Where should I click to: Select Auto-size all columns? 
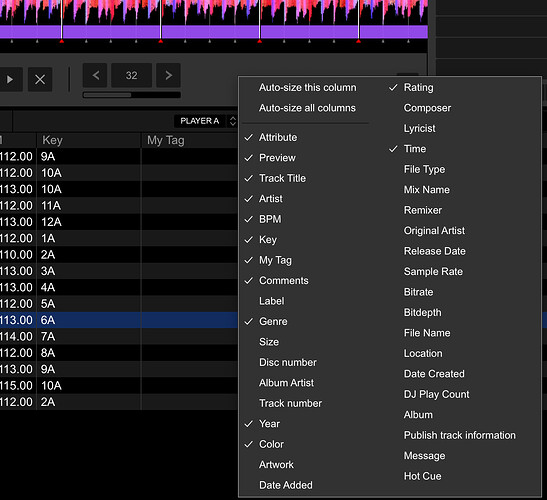coord(307,108)
